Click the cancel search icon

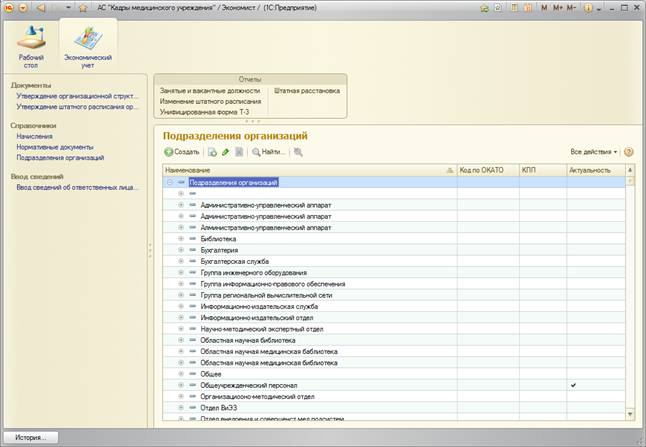pyautogui.click(x=299, y=152)
